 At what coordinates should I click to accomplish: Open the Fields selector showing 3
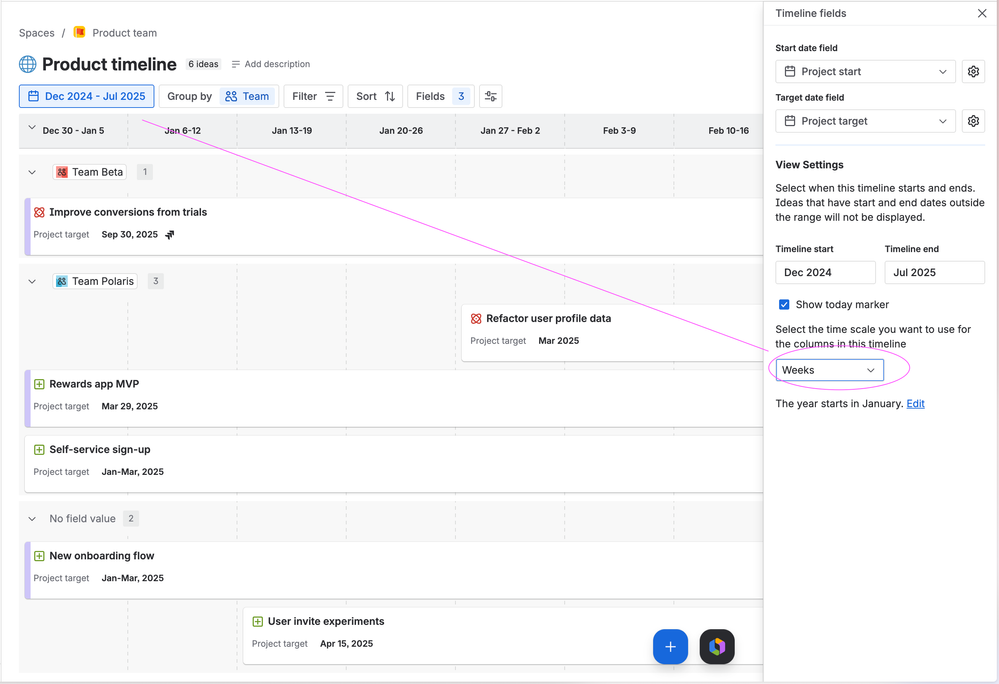point(441,96)
